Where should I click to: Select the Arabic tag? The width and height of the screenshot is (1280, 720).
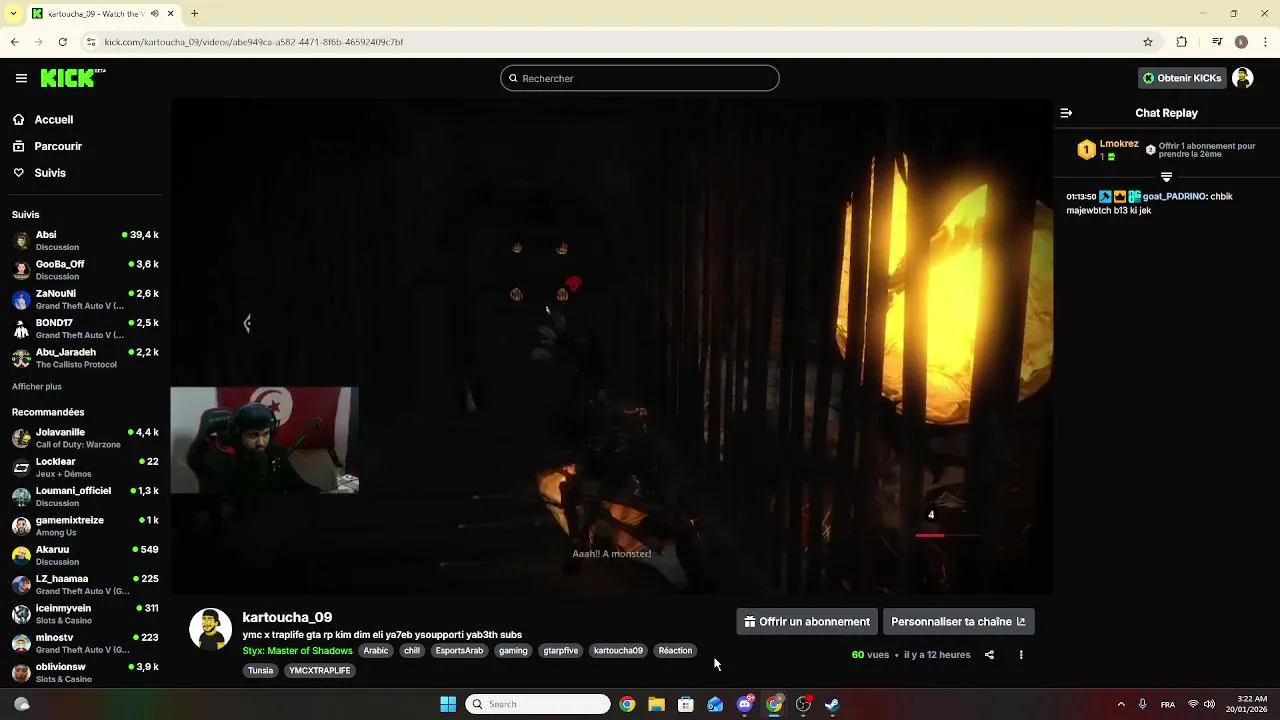(x=376, y=651)
